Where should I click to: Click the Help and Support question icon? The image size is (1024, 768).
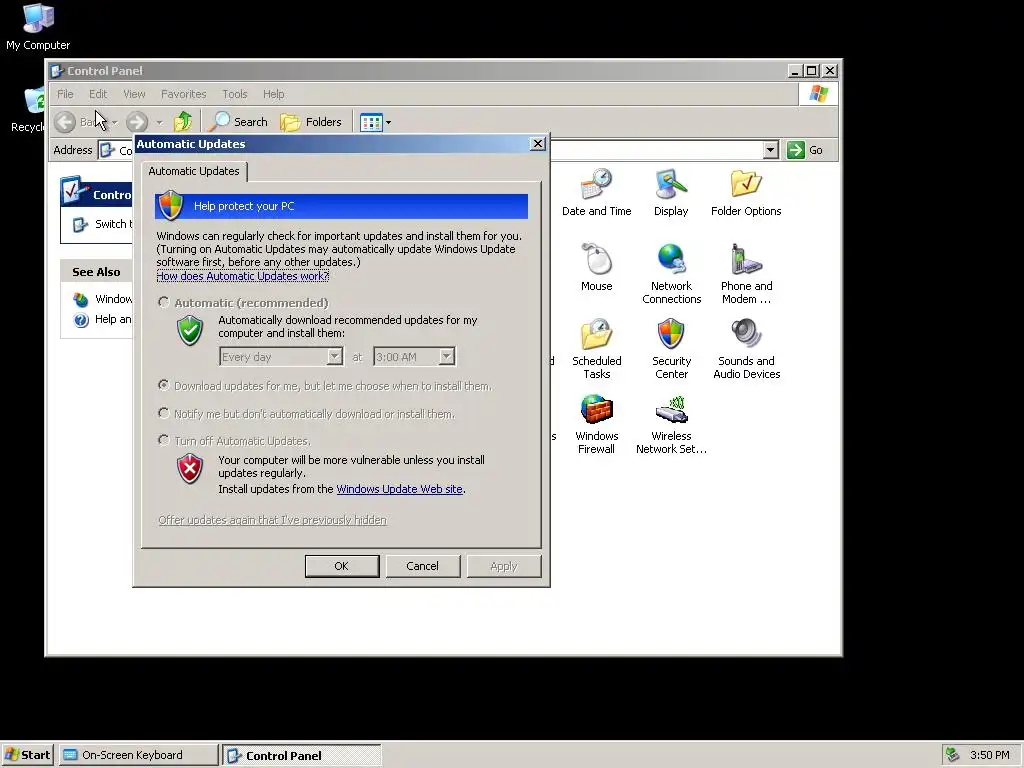point(81,319)
